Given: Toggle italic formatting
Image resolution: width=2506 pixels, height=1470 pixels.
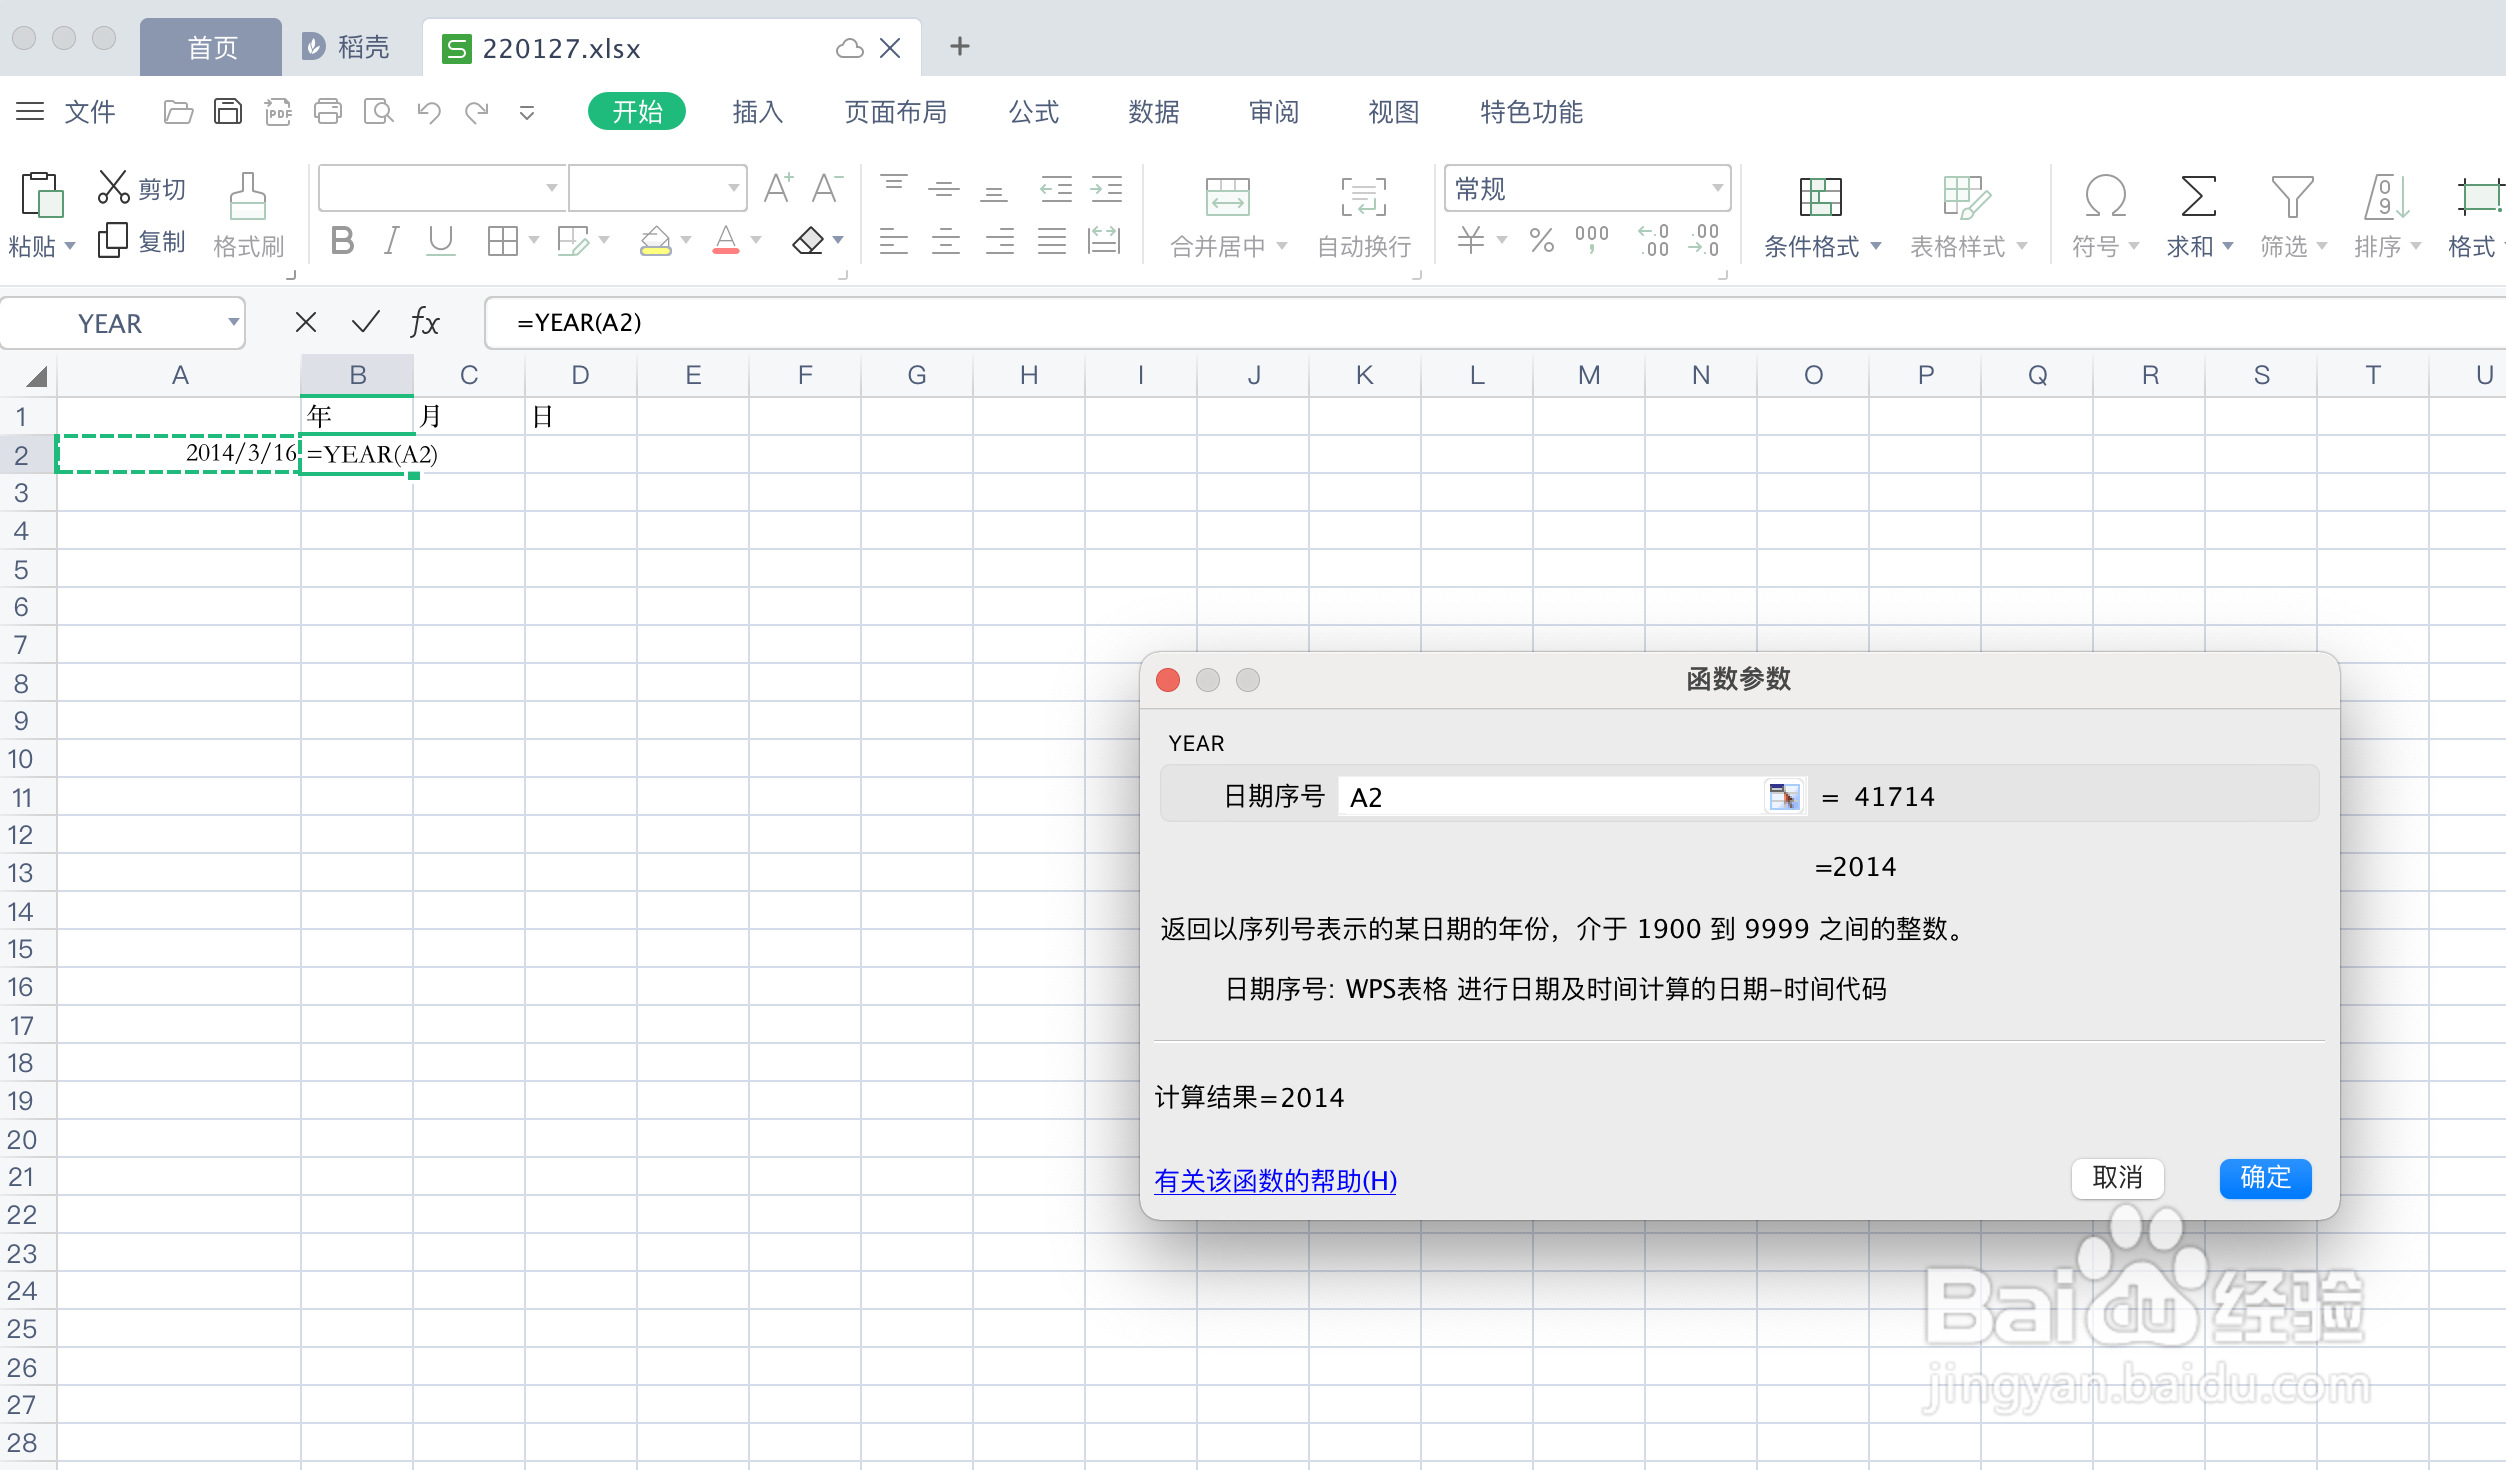Looking at the screenshot, I should click(391, 239).
